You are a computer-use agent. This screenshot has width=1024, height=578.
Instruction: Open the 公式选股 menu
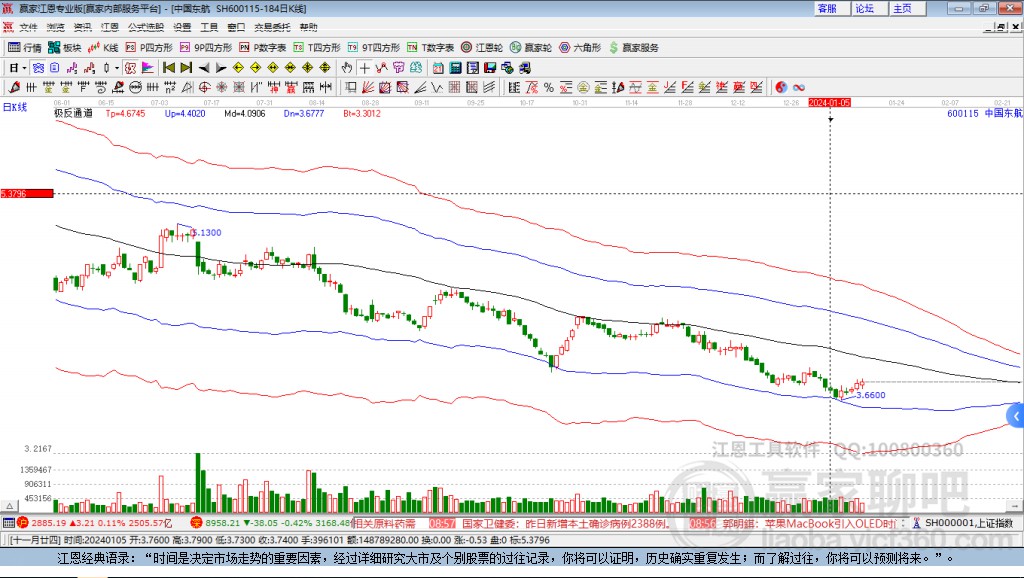pyautogui.click(x=145, y=27)
